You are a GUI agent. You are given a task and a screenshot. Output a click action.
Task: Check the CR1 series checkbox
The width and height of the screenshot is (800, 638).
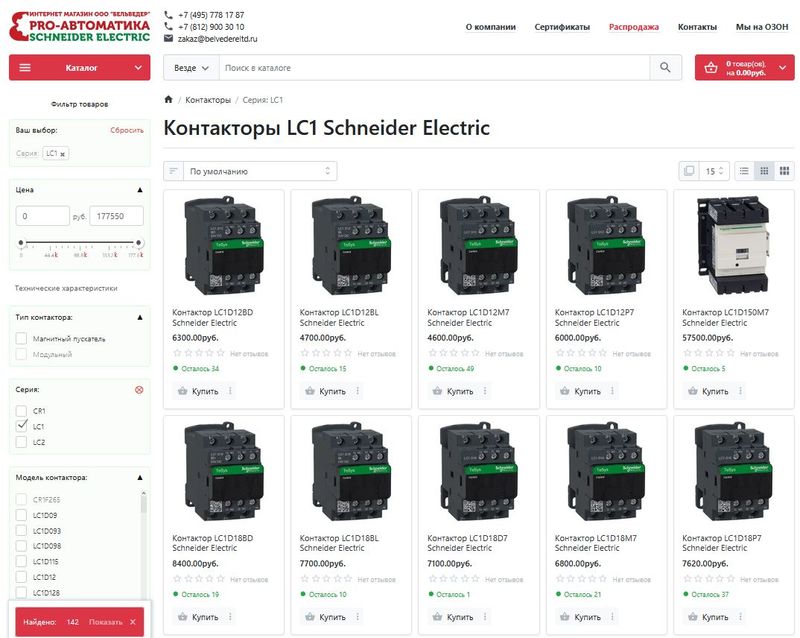tap(21, 411)
